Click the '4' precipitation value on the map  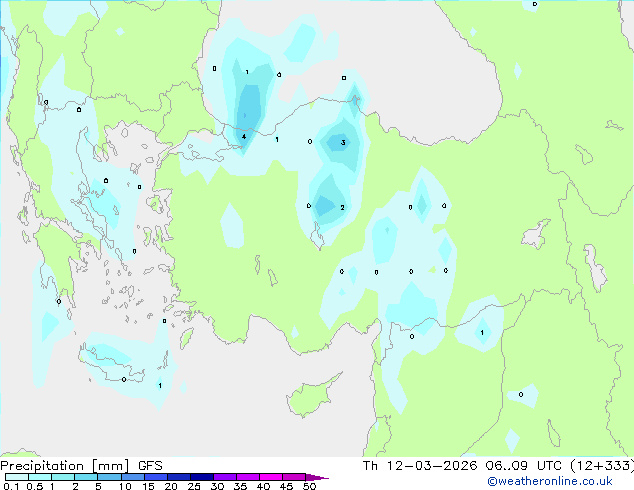tap(244, 137)
